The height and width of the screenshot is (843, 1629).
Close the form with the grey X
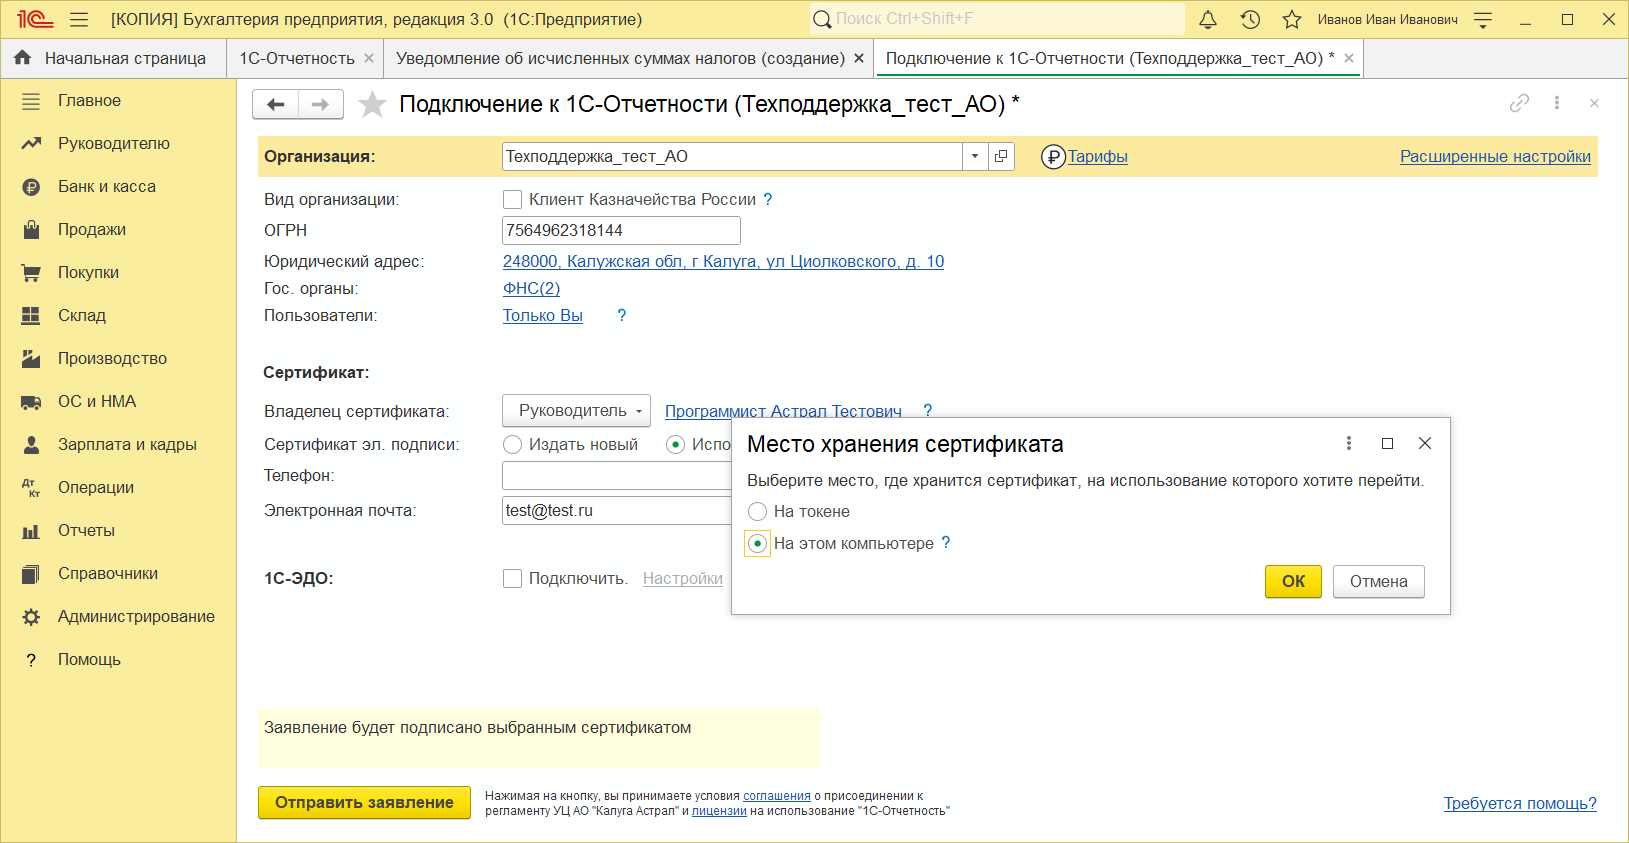[1594, 103]
